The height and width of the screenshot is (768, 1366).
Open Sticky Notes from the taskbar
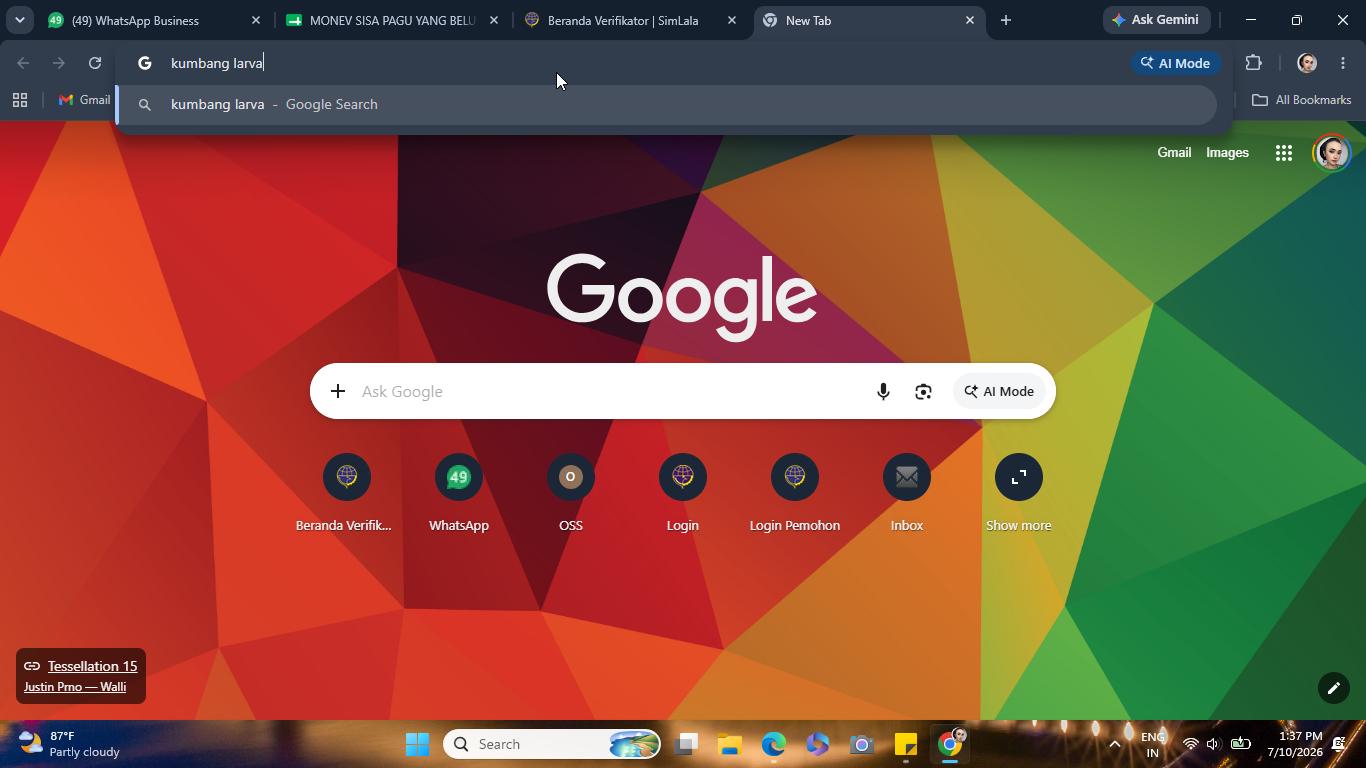[x=906, y=744]
